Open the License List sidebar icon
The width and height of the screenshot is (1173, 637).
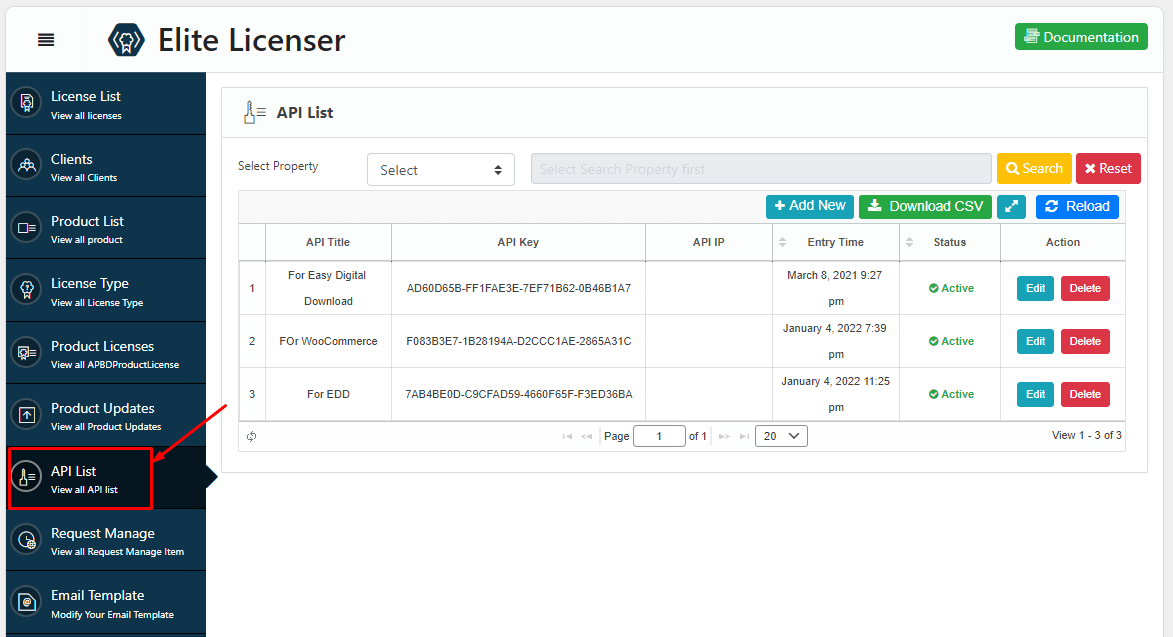(25, 102)
